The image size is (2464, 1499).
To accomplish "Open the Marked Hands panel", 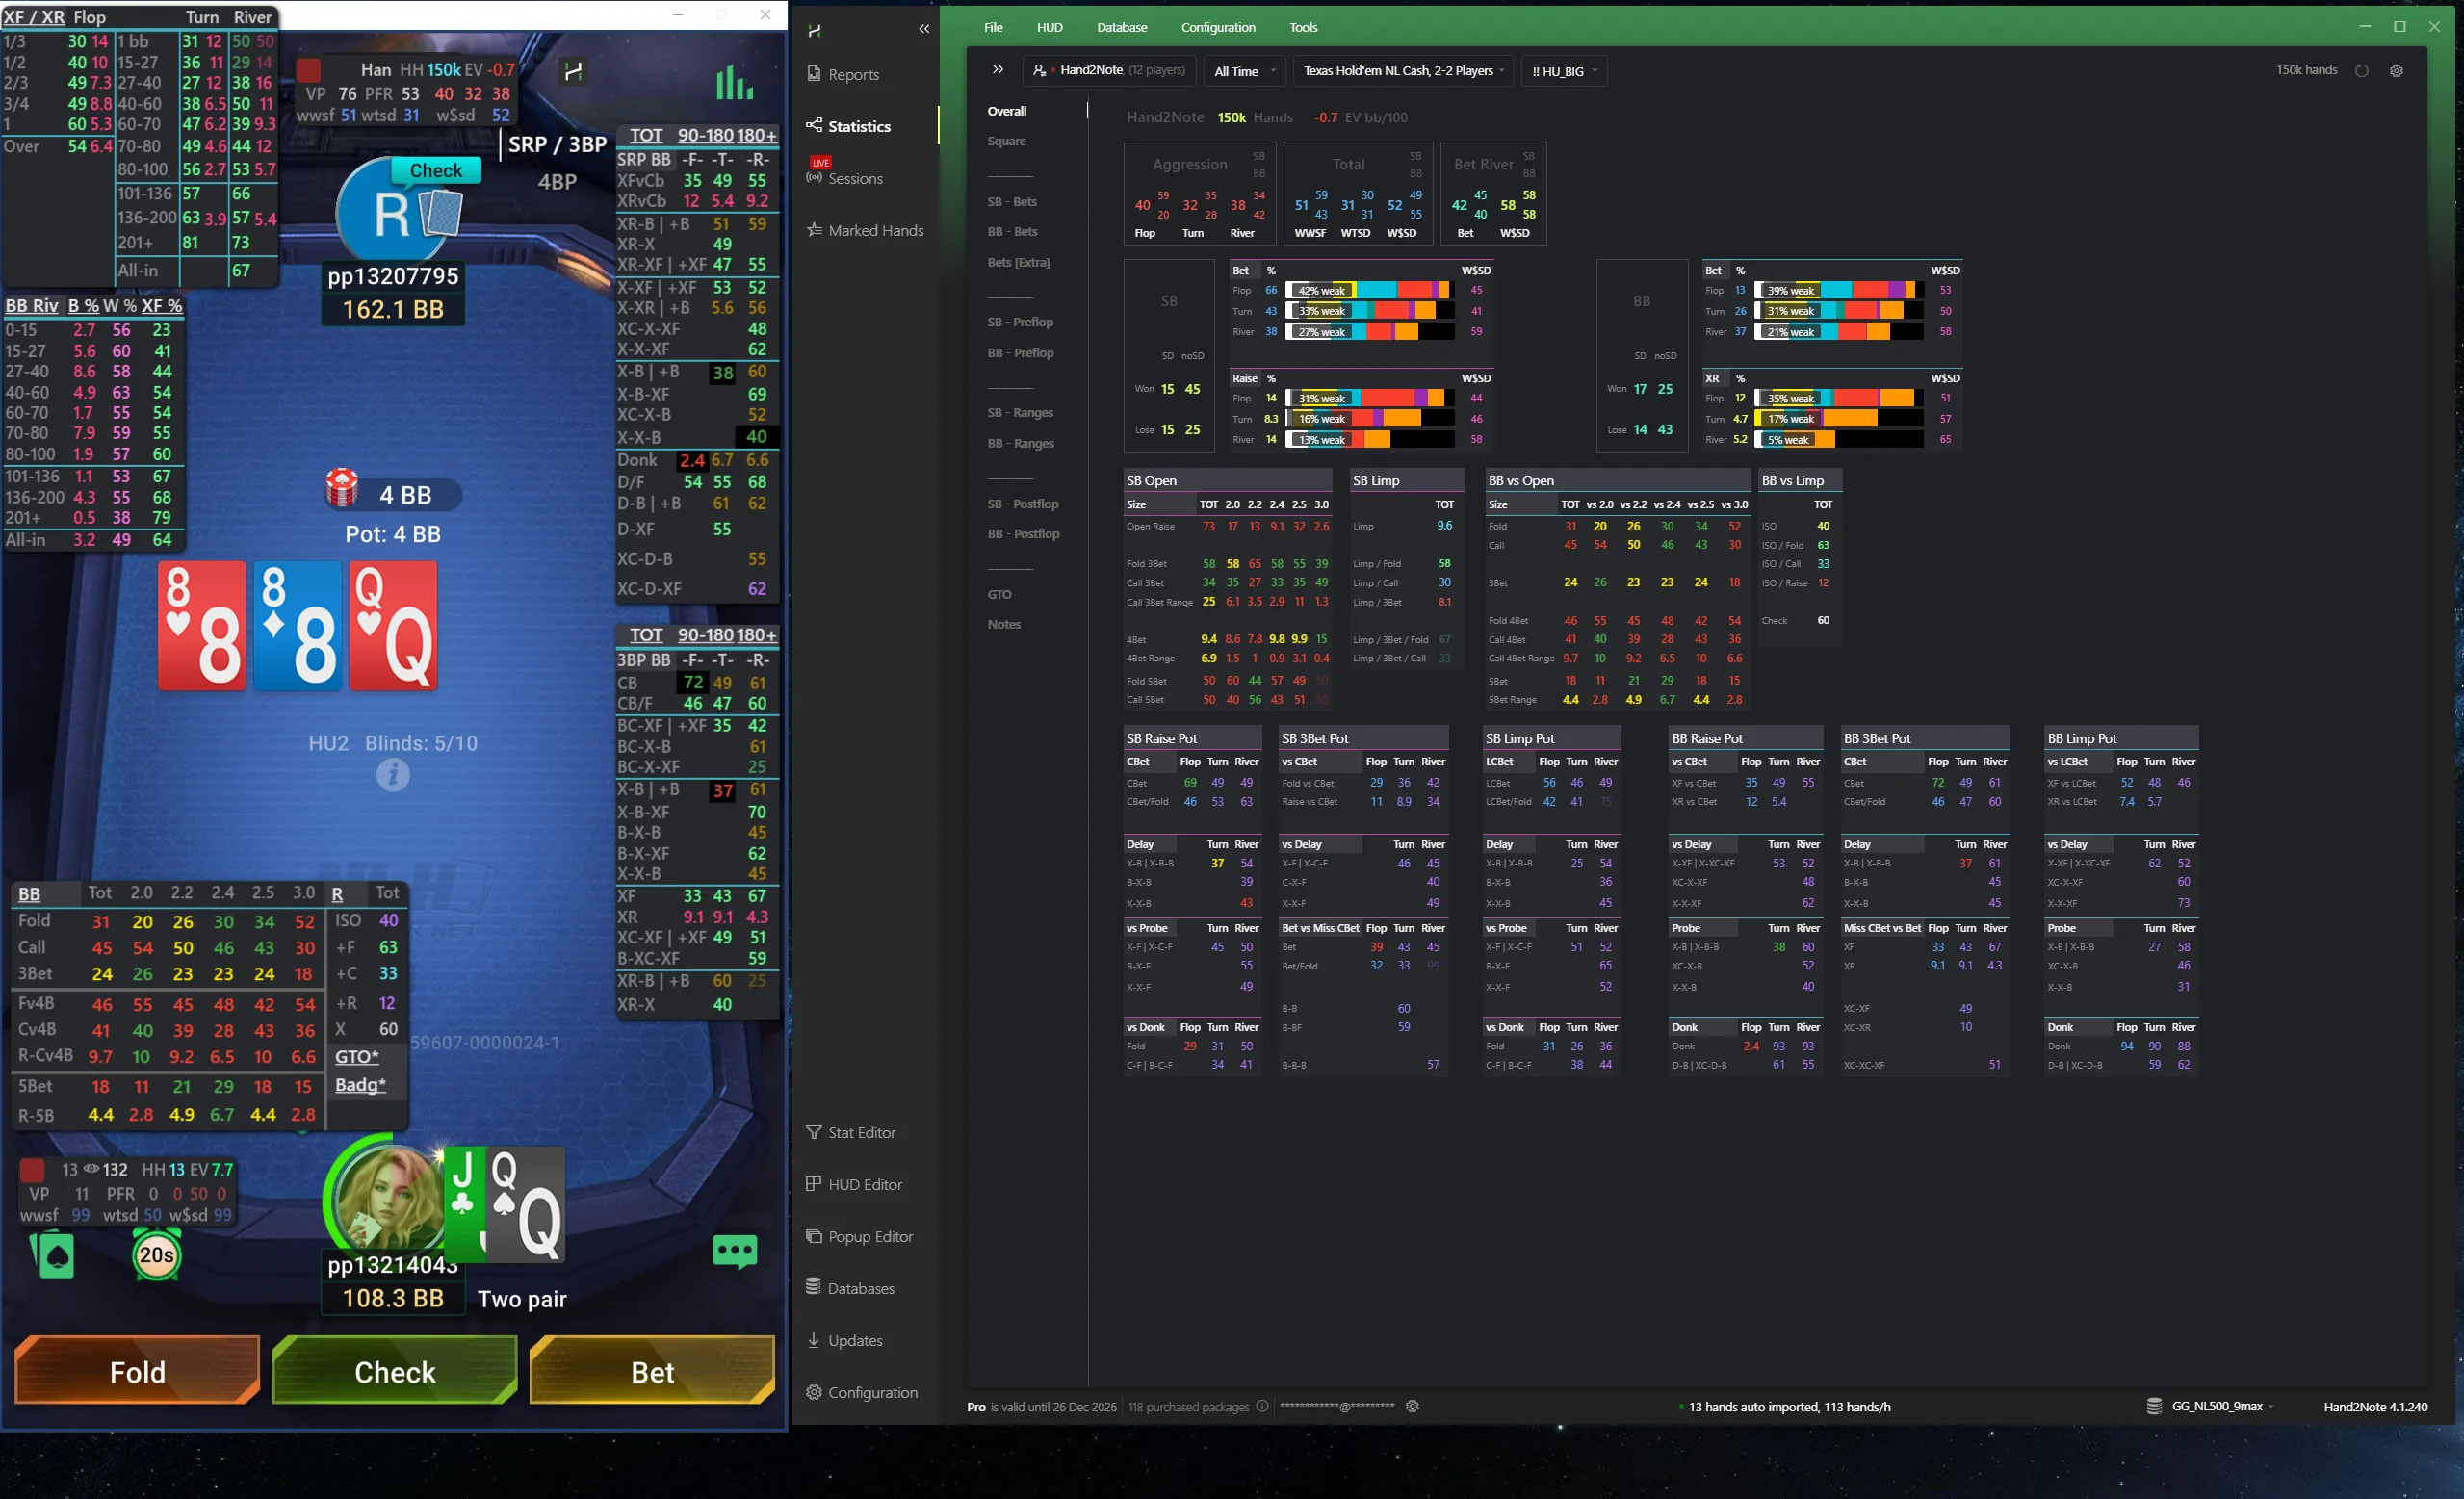I will point(866,230).
